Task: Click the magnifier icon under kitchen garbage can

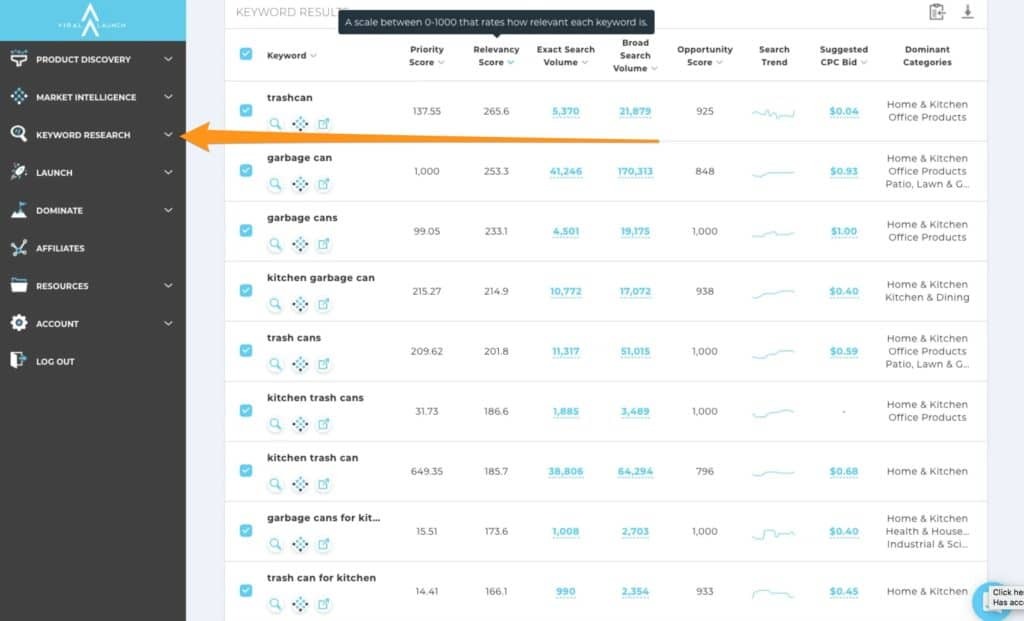Action: click(275, 304)
